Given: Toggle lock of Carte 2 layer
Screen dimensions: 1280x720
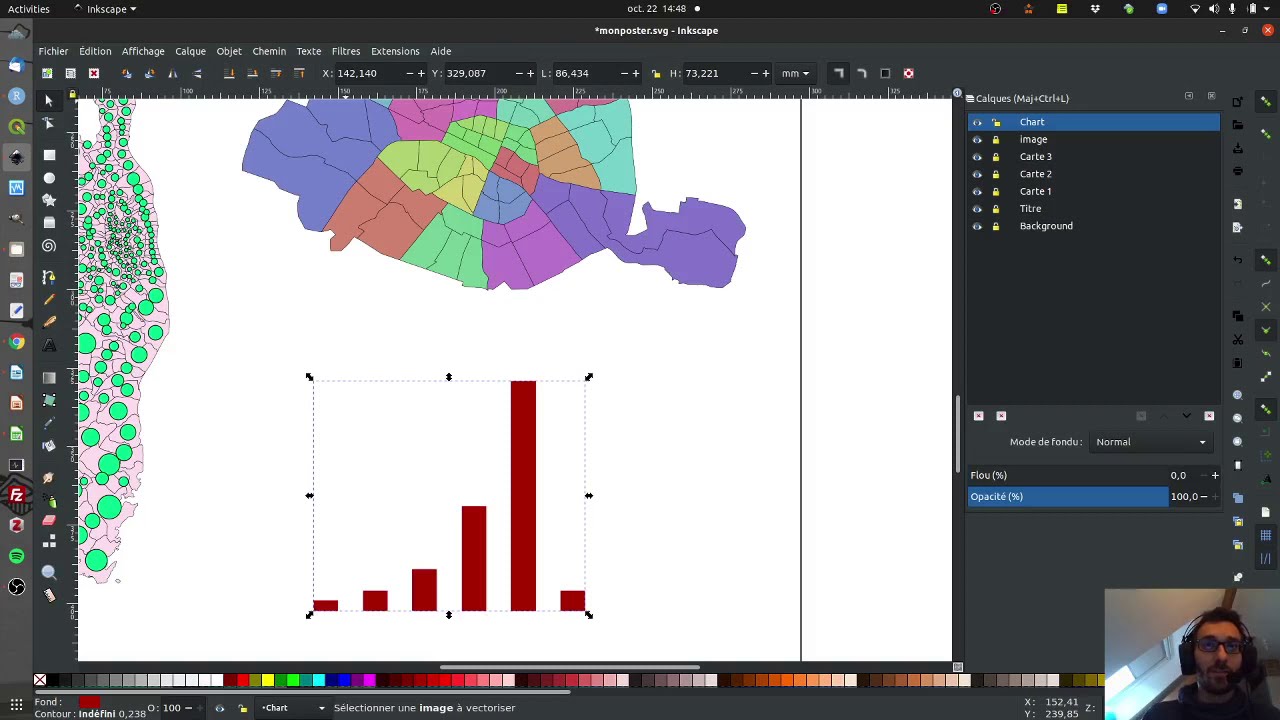Looking at the screenshot, I should pyautogui.click(x=996, y=174).
